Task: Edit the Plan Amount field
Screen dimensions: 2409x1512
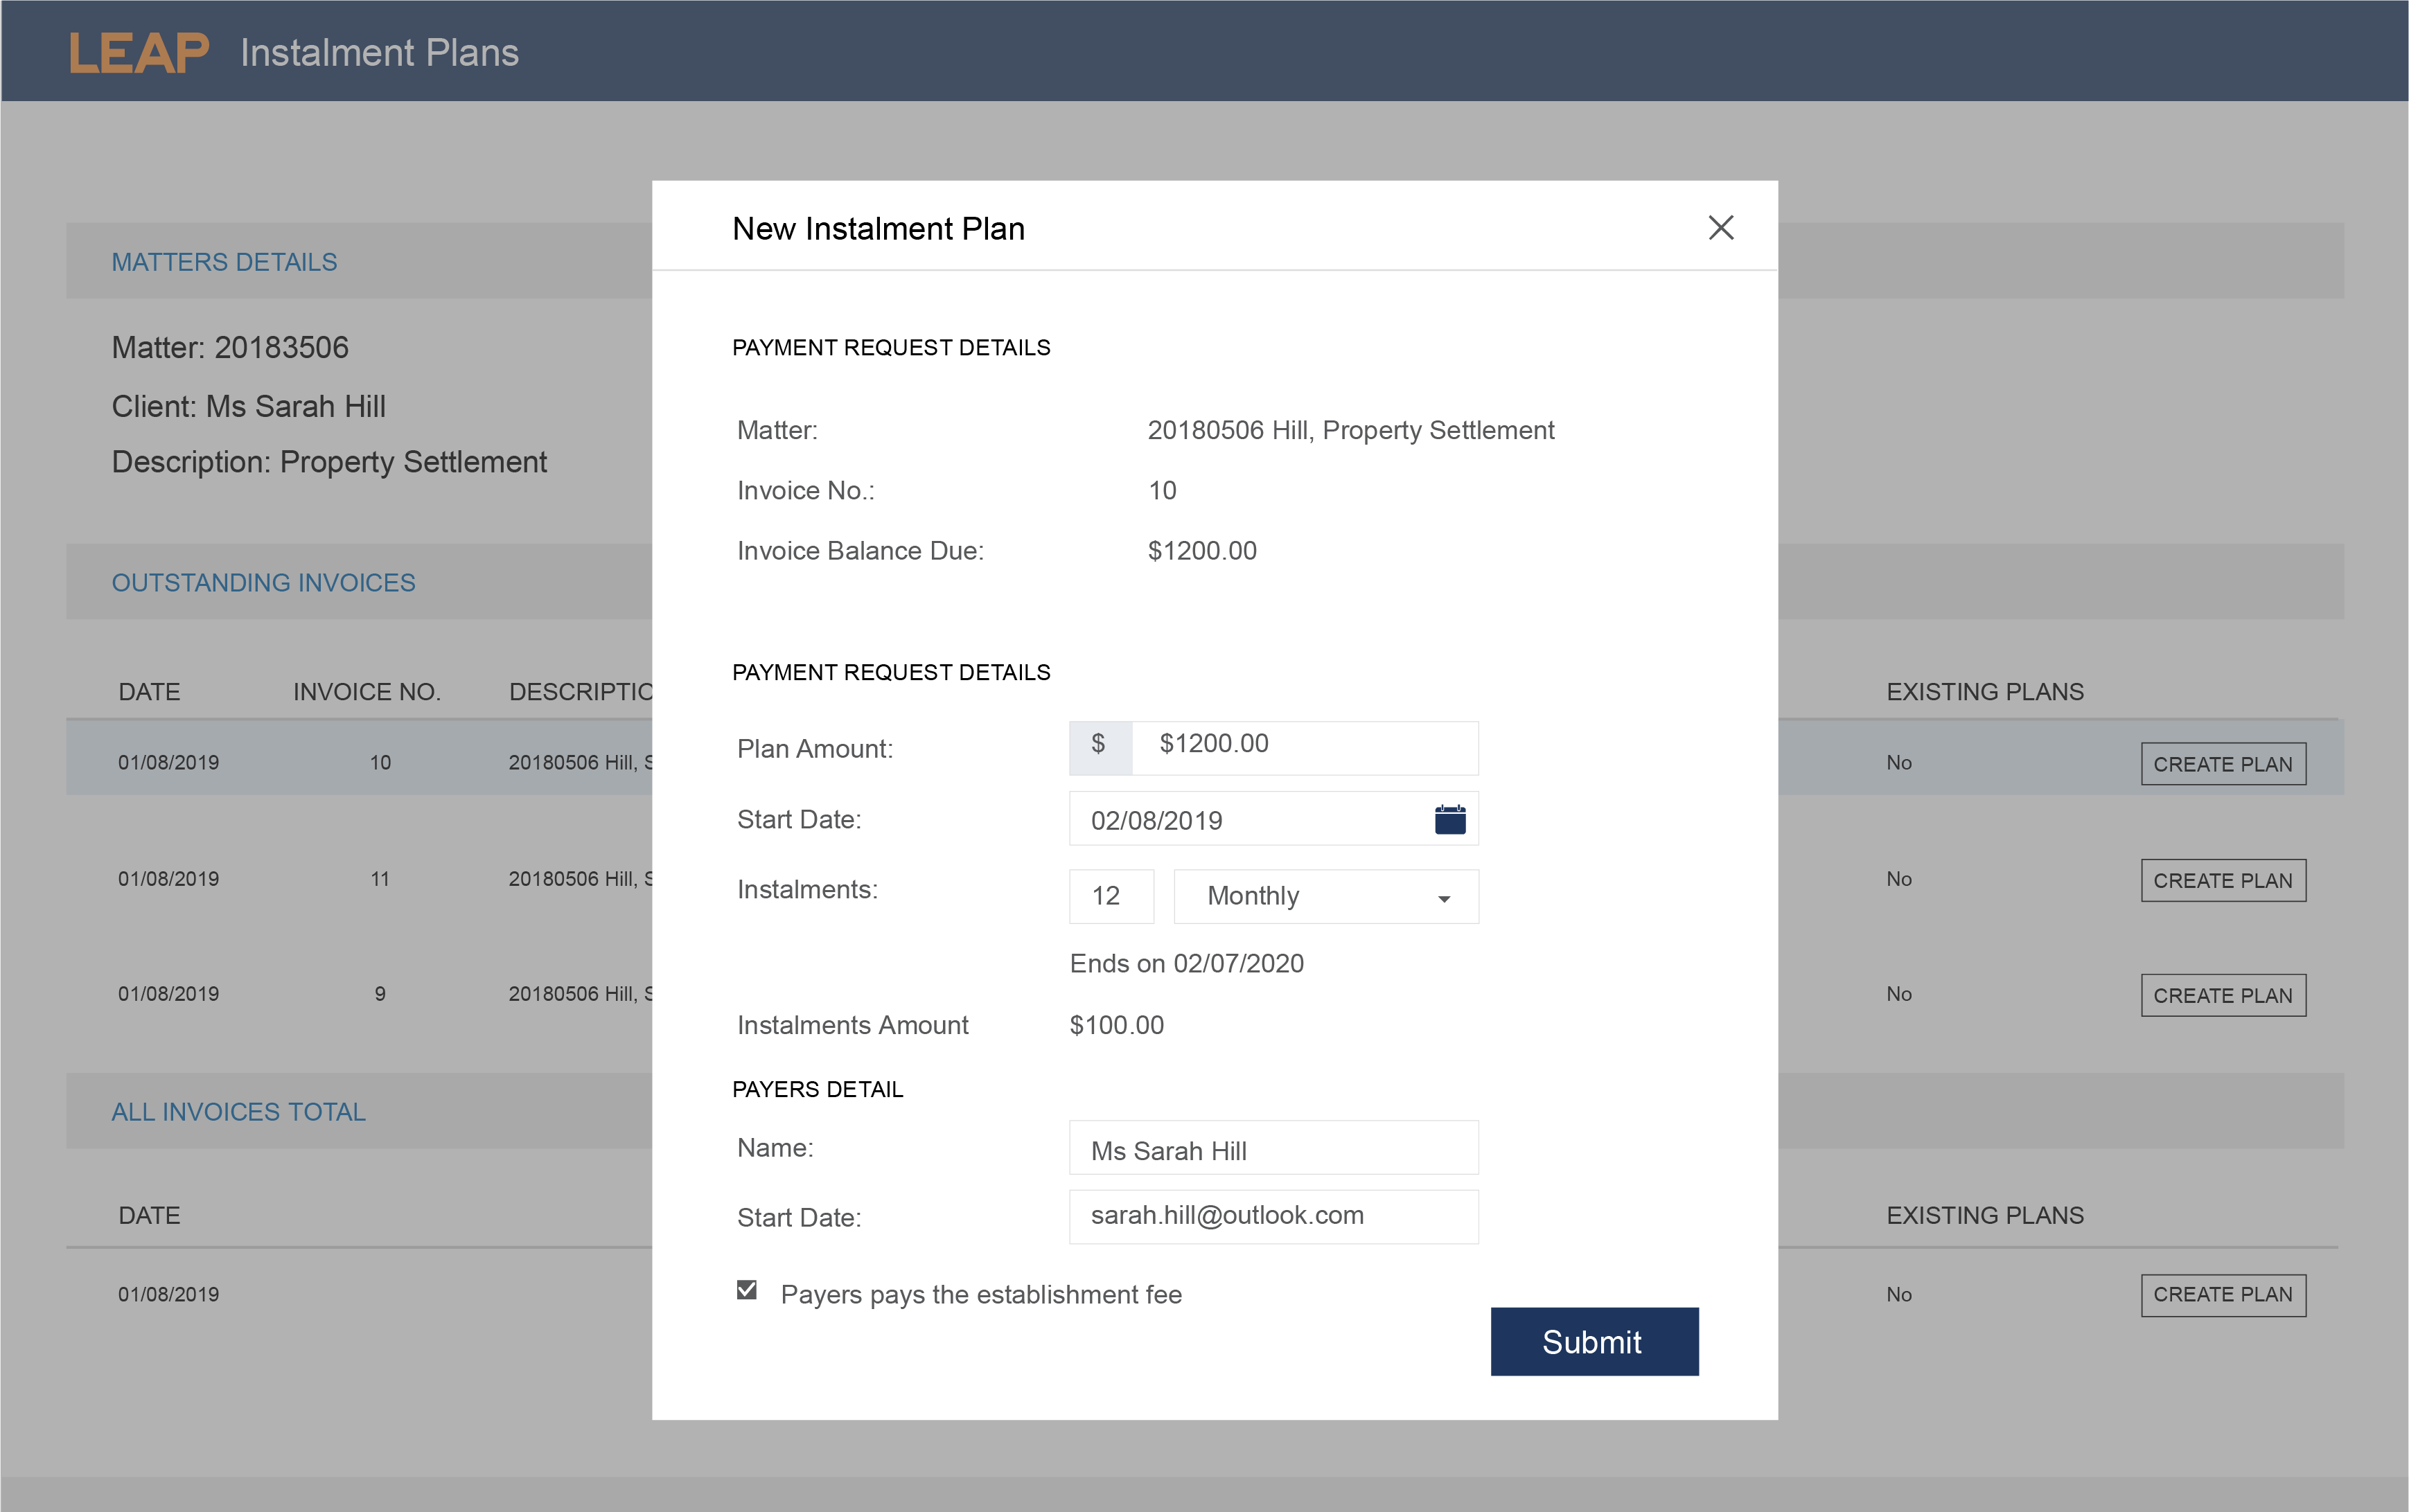Action: point(1304,747)
